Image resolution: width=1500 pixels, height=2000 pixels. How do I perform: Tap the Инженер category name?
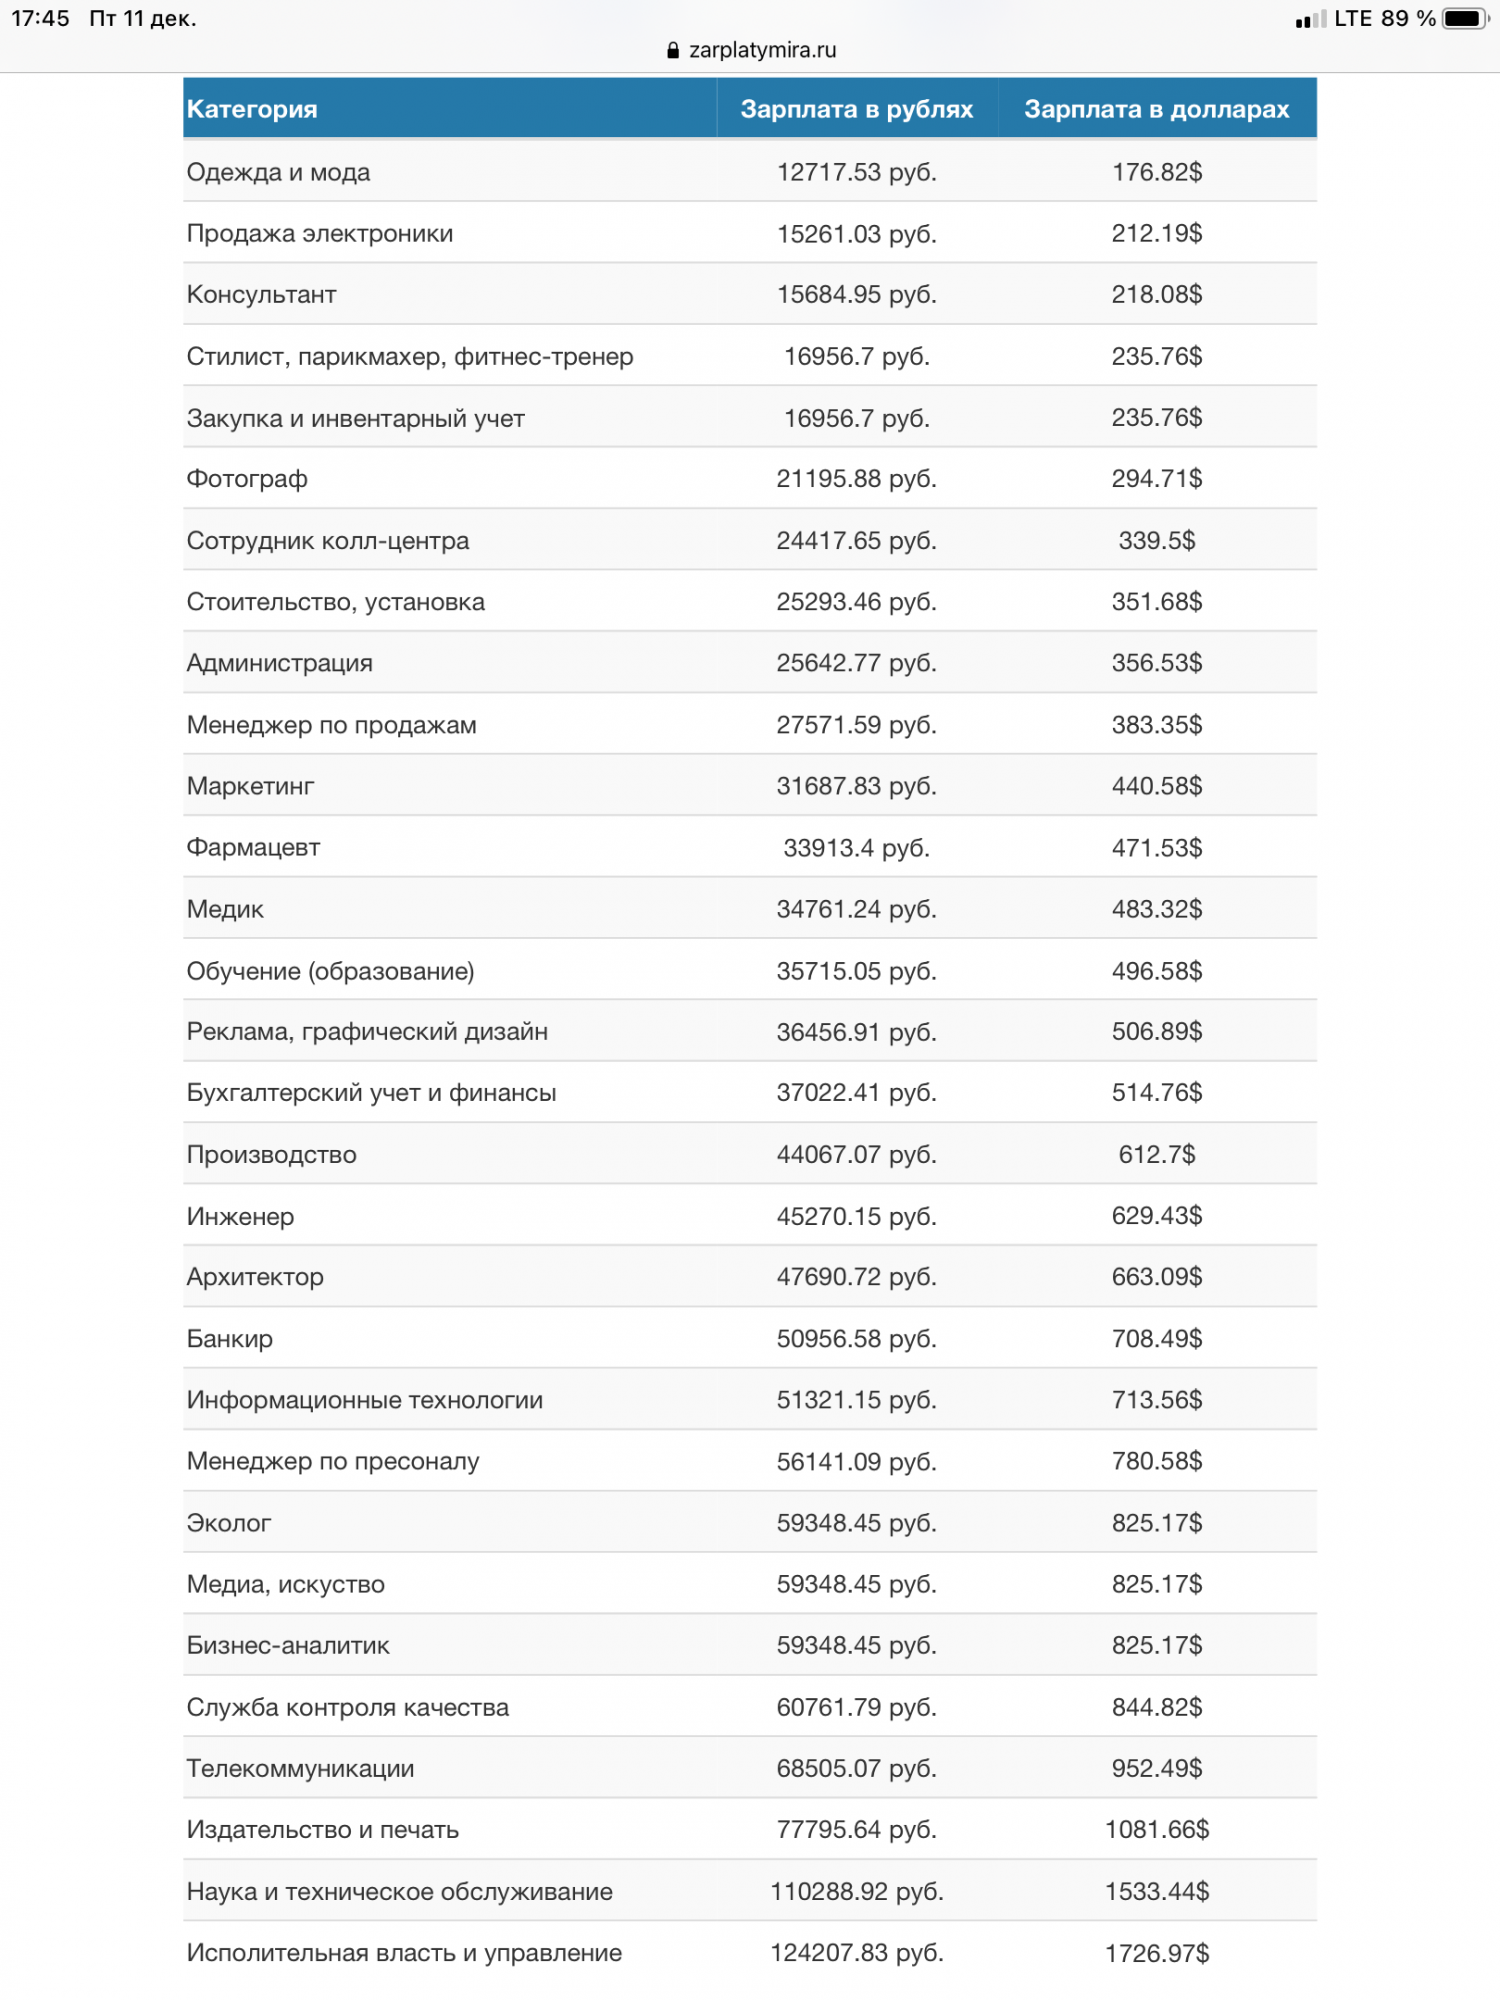[x=240, y=1216]
